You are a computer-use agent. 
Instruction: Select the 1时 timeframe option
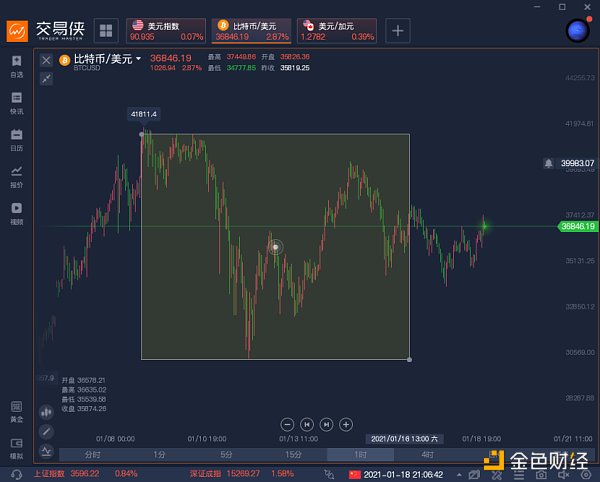click(x=360, y=454)
